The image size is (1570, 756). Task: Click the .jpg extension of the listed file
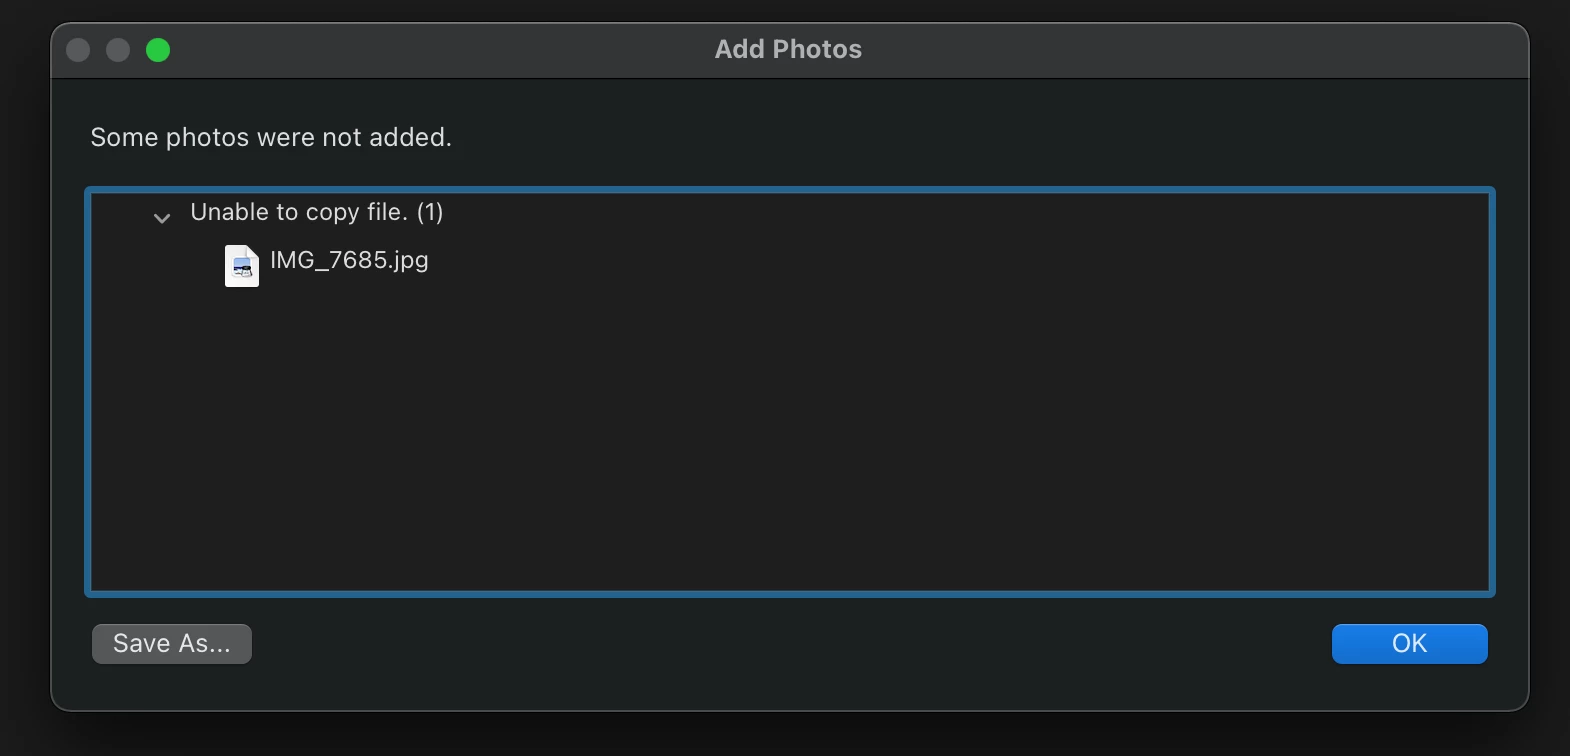(410, 260)
